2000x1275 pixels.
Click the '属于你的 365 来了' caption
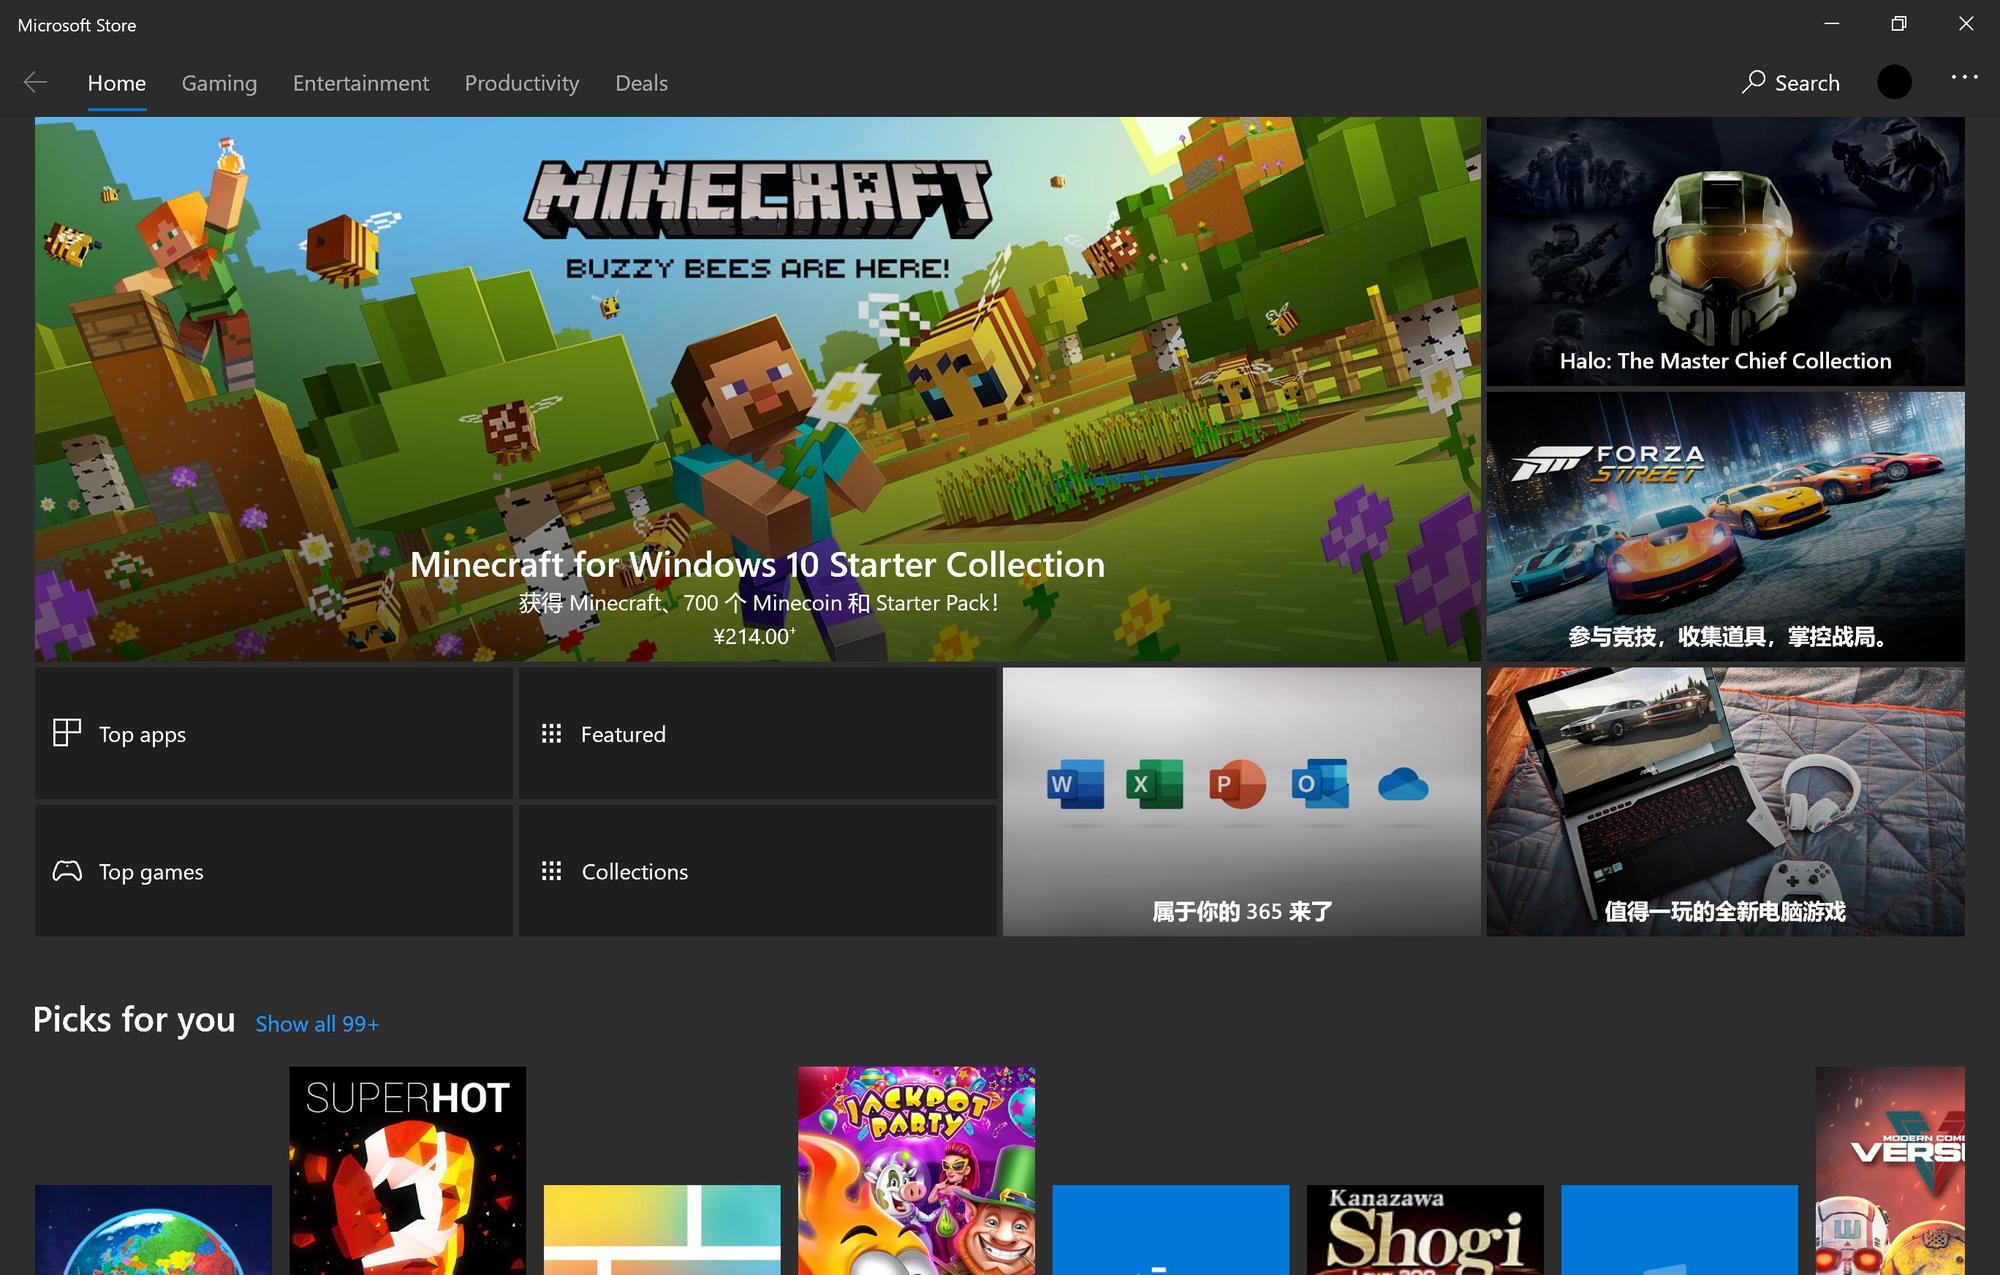[1242, 911]
